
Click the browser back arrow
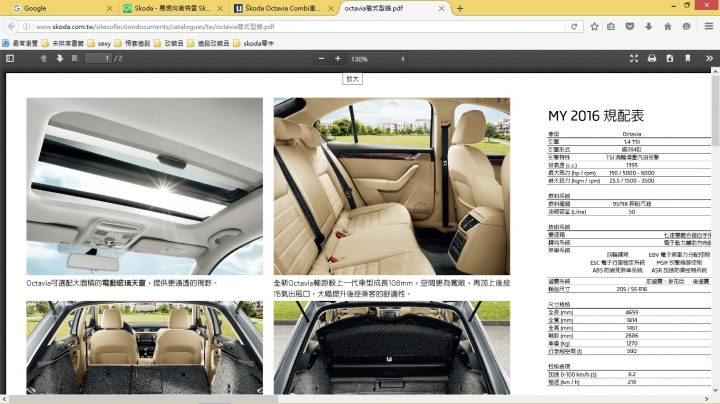click(x=11, y=27)
